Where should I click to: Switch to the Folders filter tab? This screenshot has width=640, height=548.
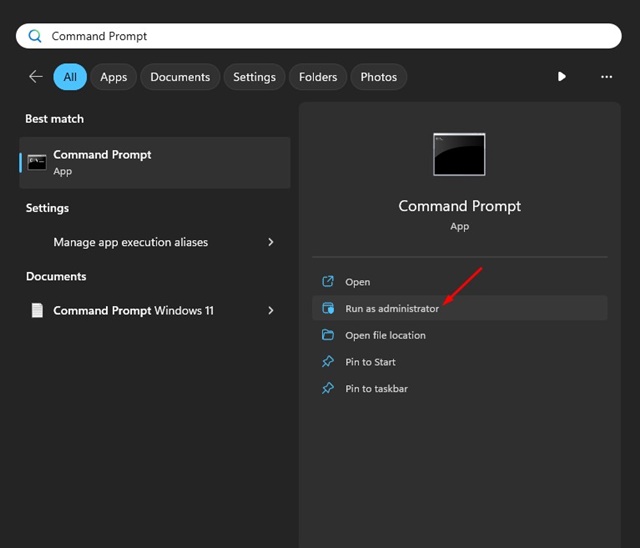point(318,77)
